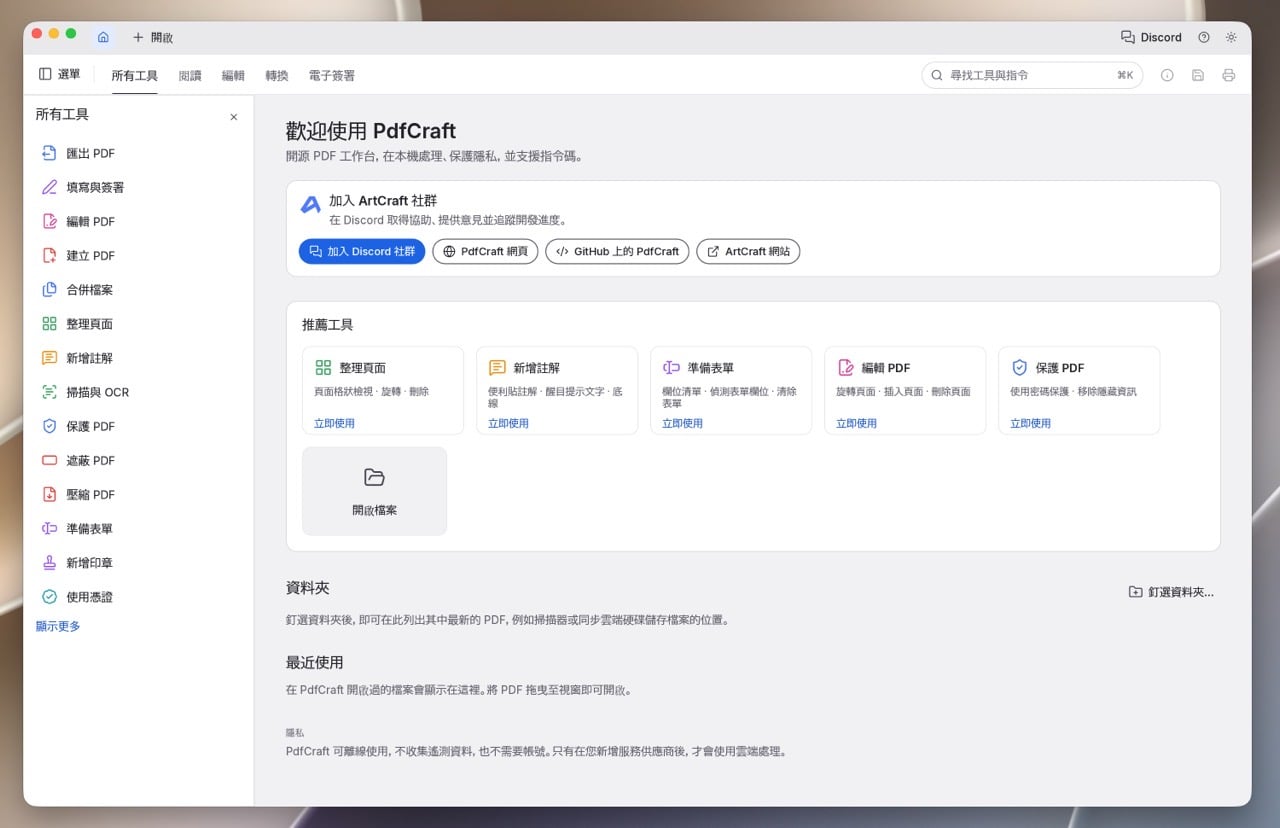Switch to the 編輯 tab
Screen dimensions: 1280x828
pos(233,75)
